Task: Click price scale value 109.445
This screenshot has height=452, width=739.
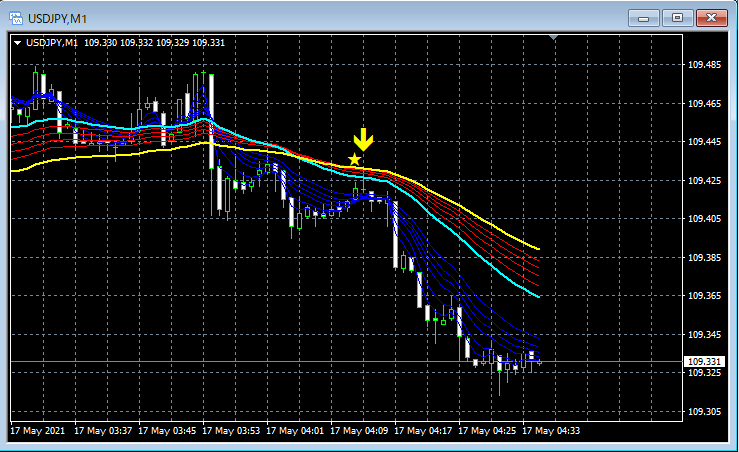Action: coord(704,141)
